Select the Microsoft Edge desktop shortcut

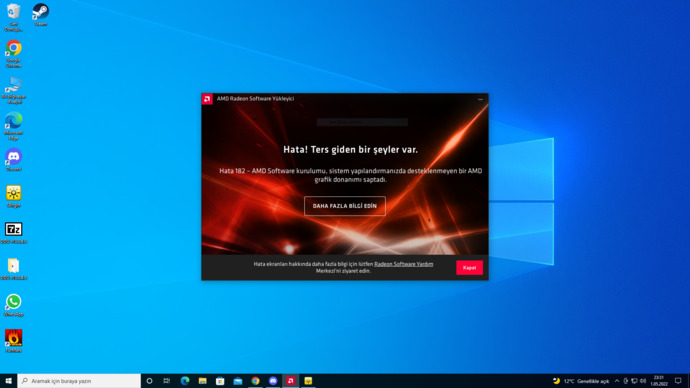point(14,126)
